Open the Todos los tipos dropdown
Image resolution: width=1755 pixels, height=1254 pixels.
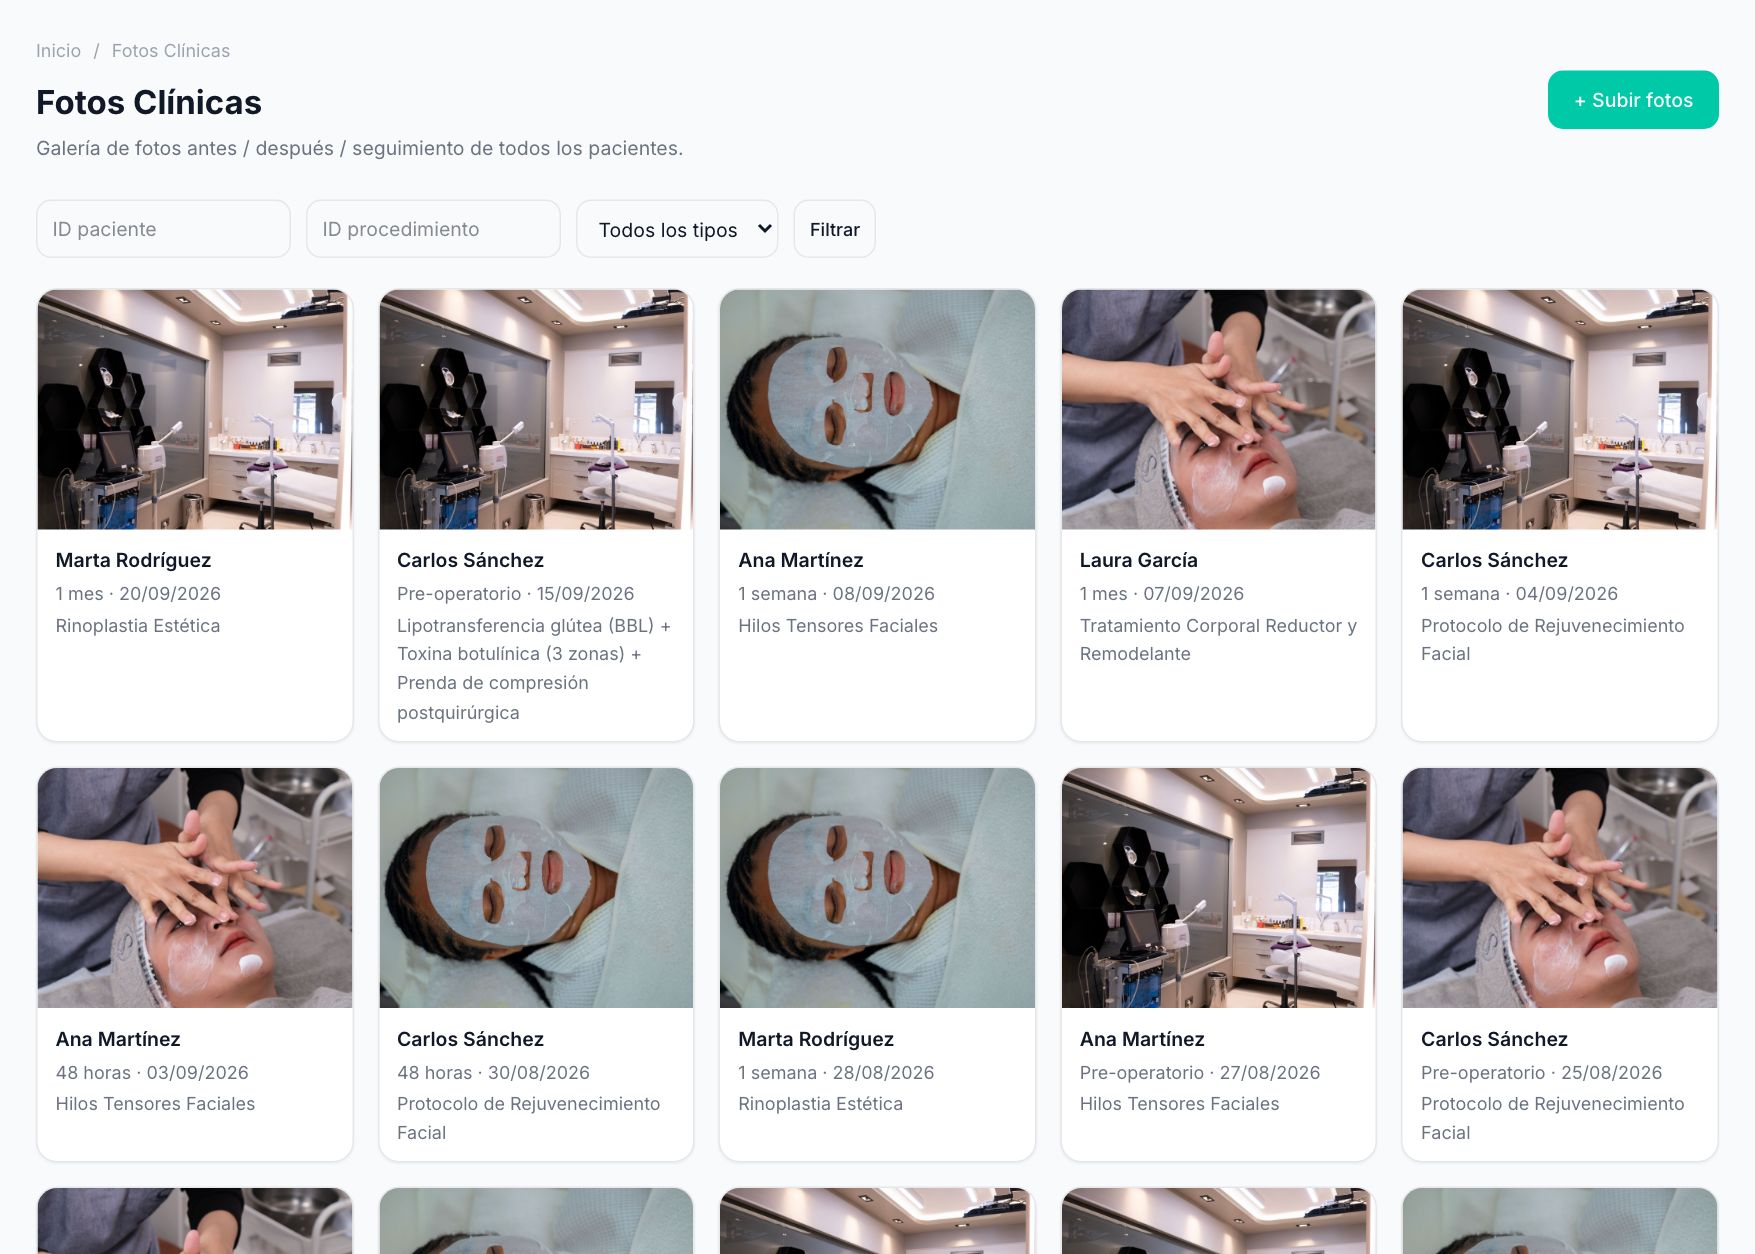click(677, 229)
